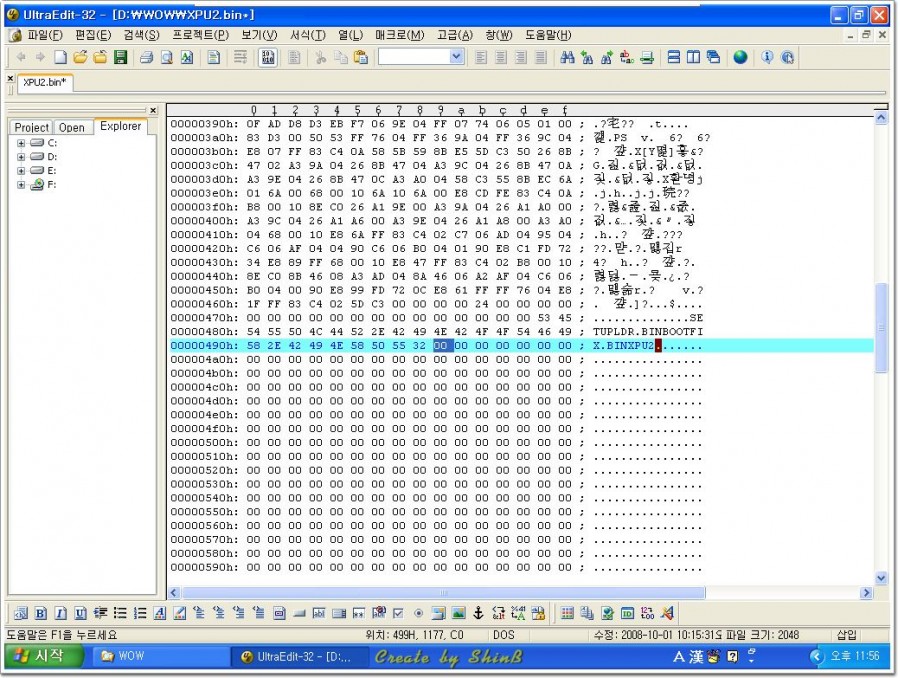This screenshot has height=678, width=900.
Task: Click the tile windows vertically icon
Action: [693, 57]
